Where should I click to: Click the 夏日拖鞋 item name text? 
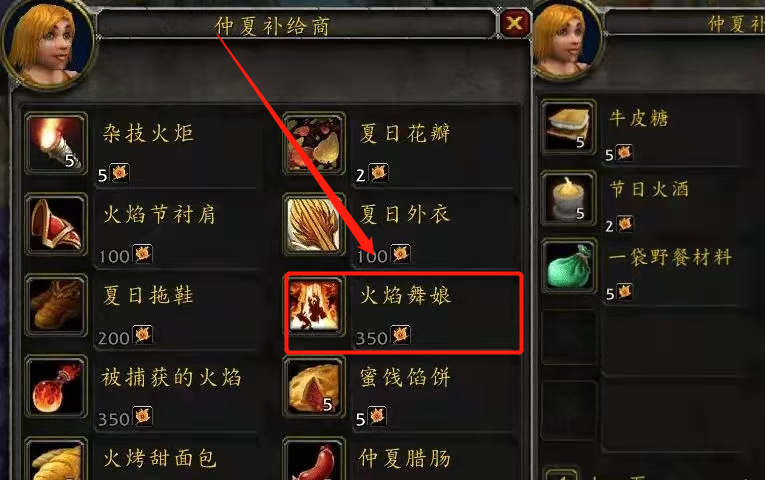point(148,295)
